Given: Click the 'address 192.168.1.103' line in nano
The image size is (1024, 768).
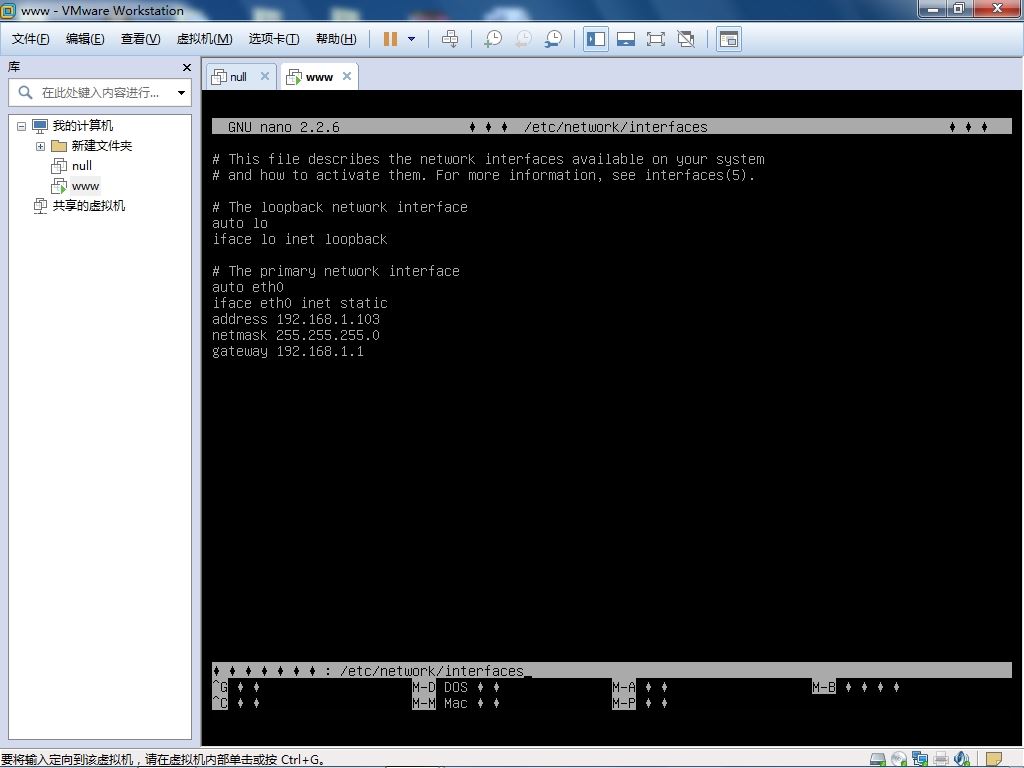Looking at the screenshot, I should point(296,319).
